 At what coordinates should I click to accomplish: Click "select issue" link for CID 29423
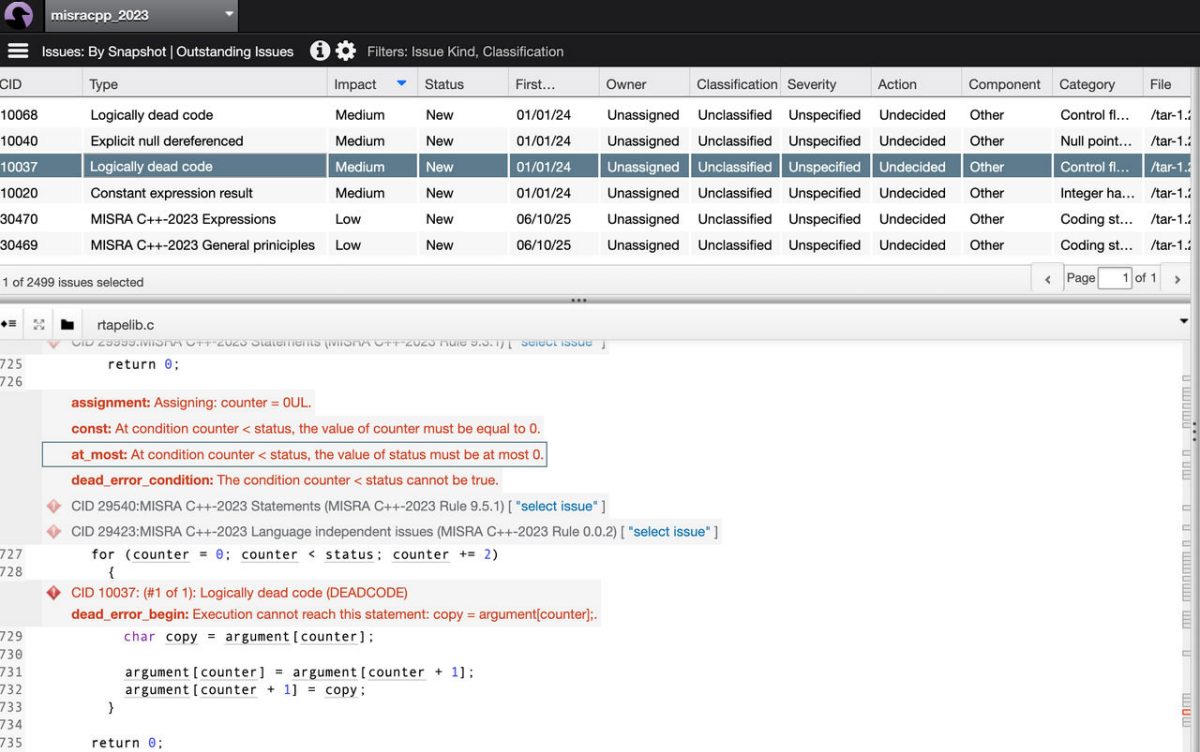click(x=669, y=532)
